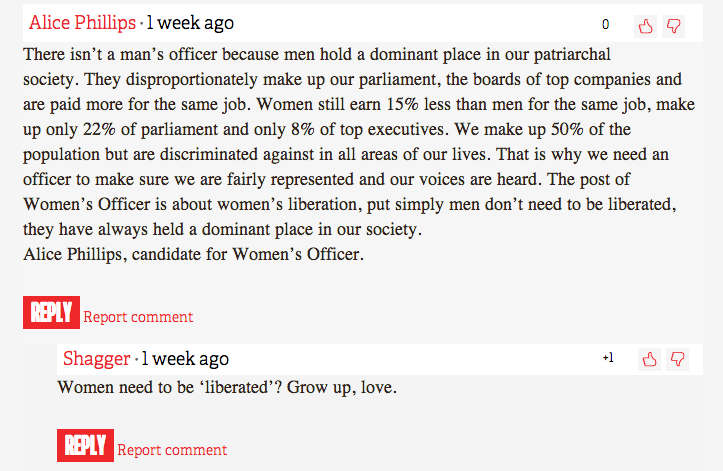Click the white header bar of Alice's comment
Viewport: 723px width, 471px height.
click(x=420, y=23)
